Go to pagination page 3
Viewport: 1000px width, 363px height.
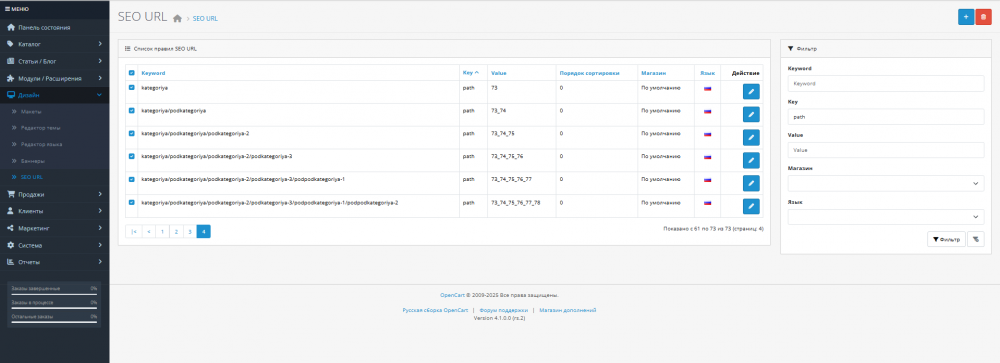[190, 232]
